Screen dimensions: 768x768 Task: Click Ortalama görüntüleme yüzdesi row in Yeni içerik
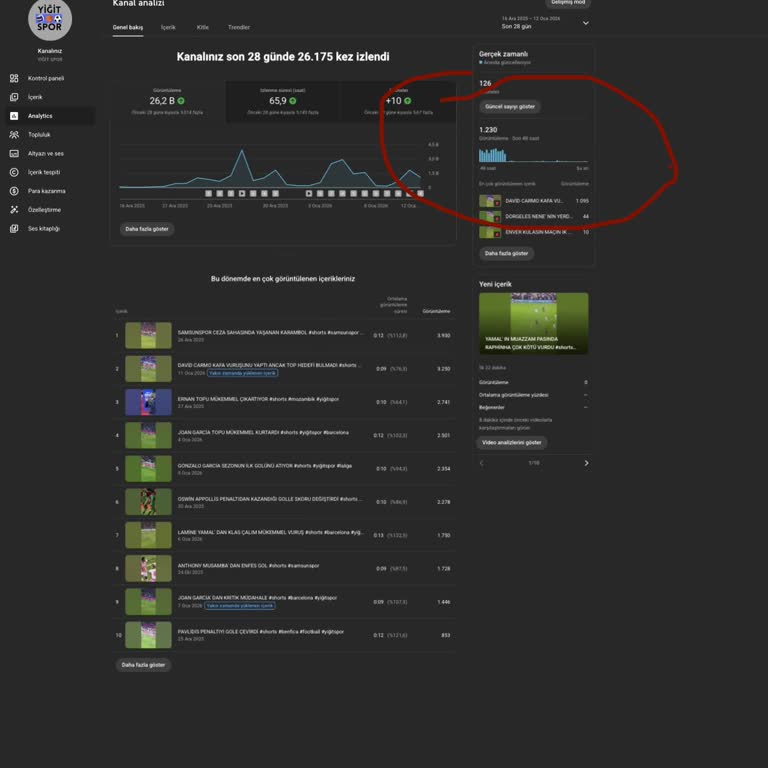pos(534,395)
